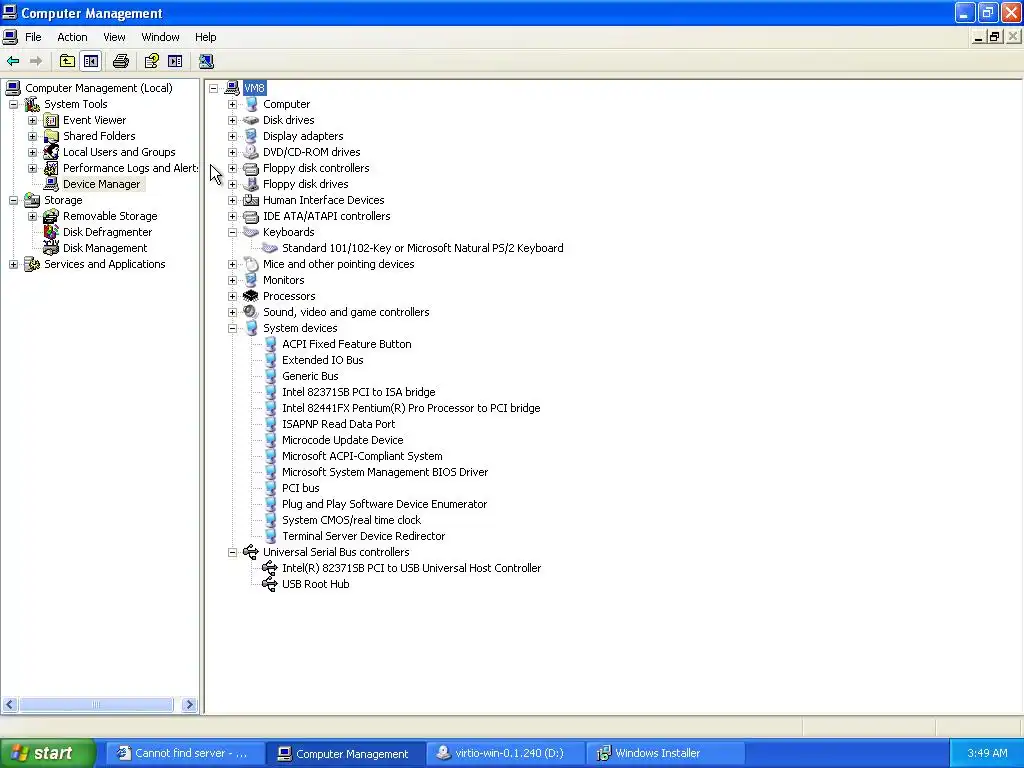Select the Event Viewer icon in tree
Viewport: 1024px width, 768px height.
point(51,120)
